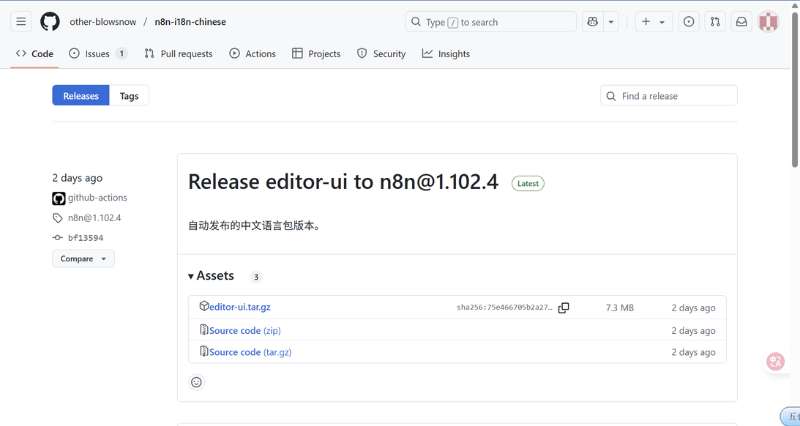The width and height of the screenshot is (800, 426).
Task: Open the Pull requests tab
Action: coord(179,54)
